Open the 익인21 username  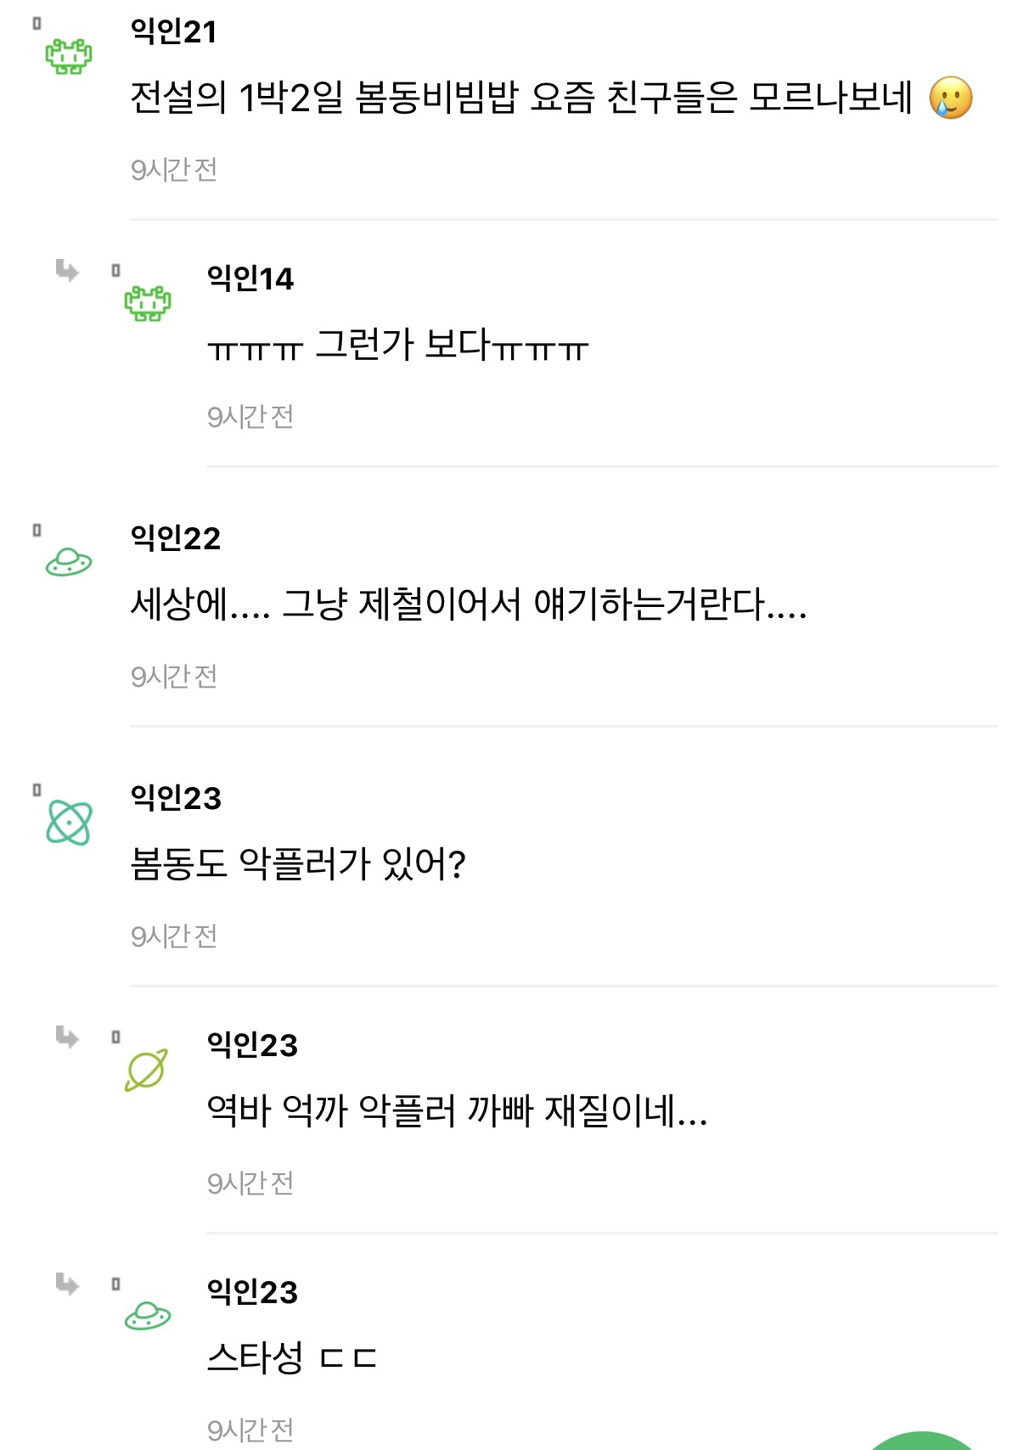pos(173,31)
